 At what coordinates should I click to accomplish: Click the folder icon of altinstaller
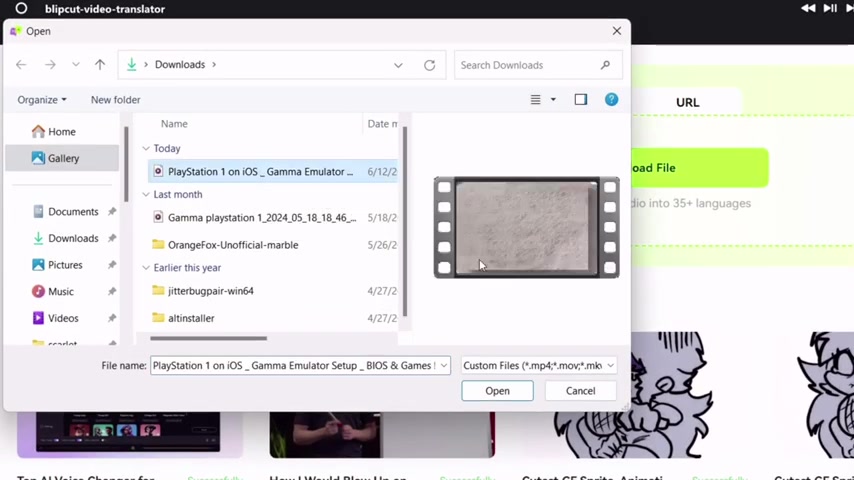158,318
